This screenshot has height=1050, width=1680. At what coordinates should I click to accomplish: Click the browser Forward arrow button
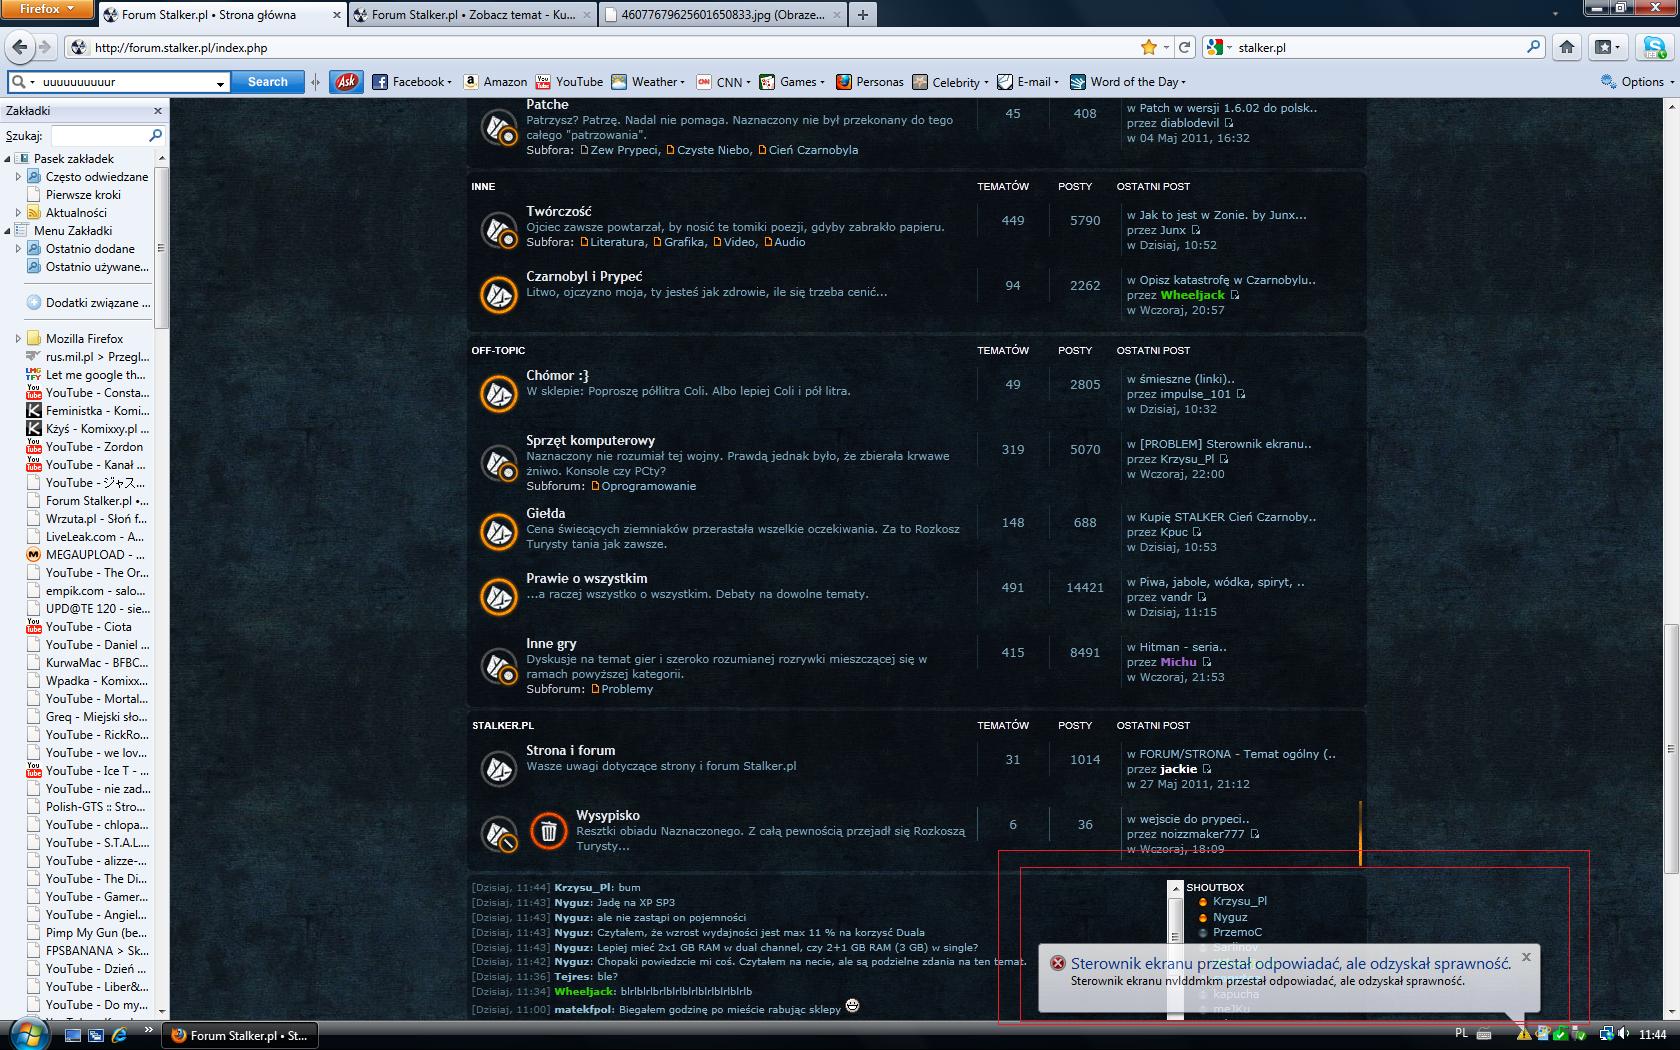point(44,47)
